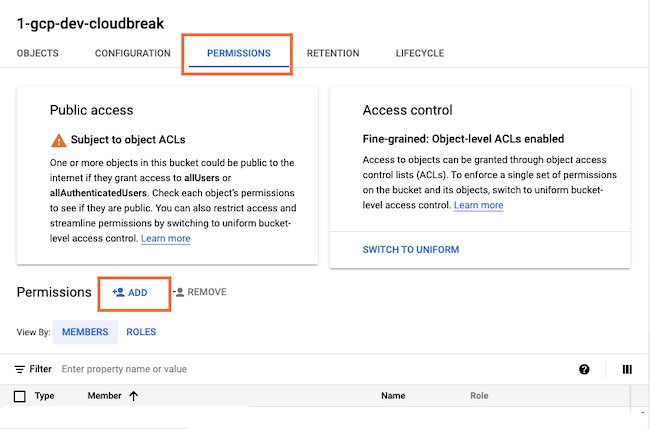Click the Member column sort arrow

coord(134,396)
